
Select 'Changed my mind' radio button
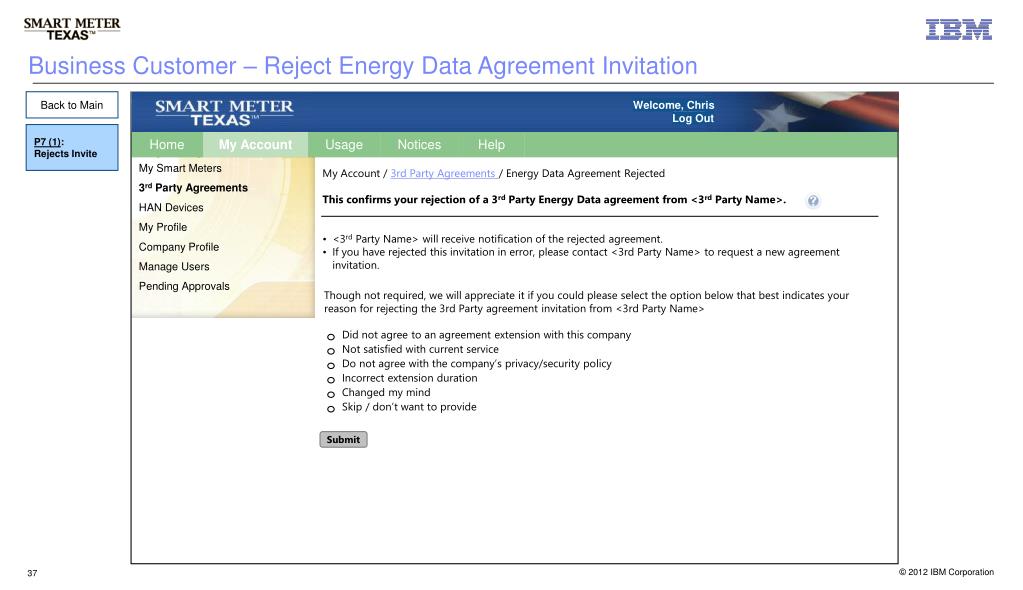point(331,394)
